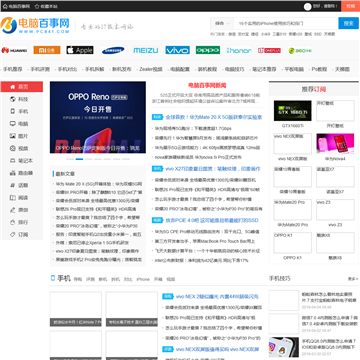The width and height of the screenshot is (360, 360).
Task: Select the vivo brand logo
Action: pos(178,50)
